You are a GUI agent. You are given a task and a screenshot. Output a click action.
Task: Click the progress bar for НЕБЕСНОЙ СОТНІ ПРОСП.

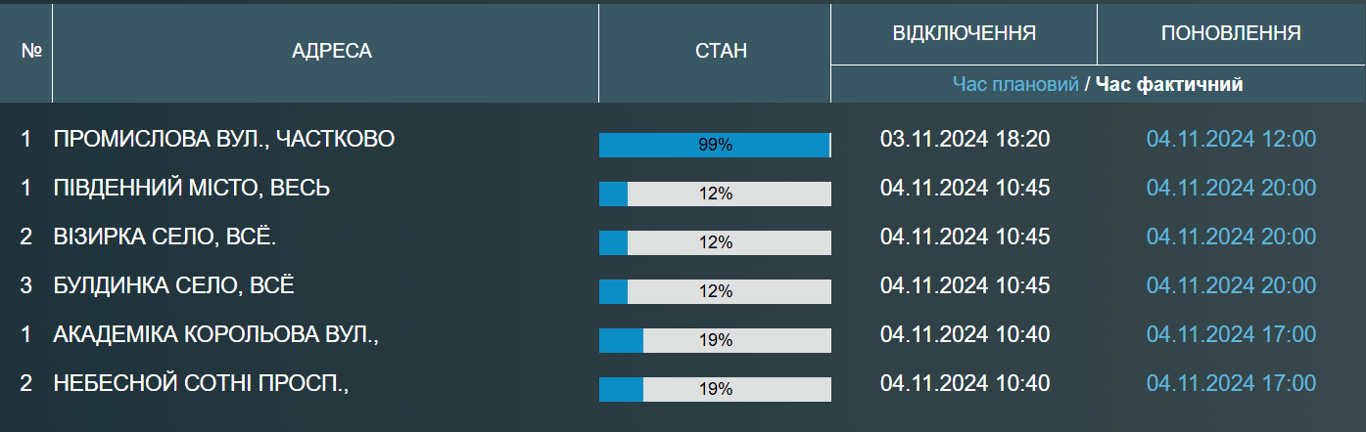pos(715,390)
